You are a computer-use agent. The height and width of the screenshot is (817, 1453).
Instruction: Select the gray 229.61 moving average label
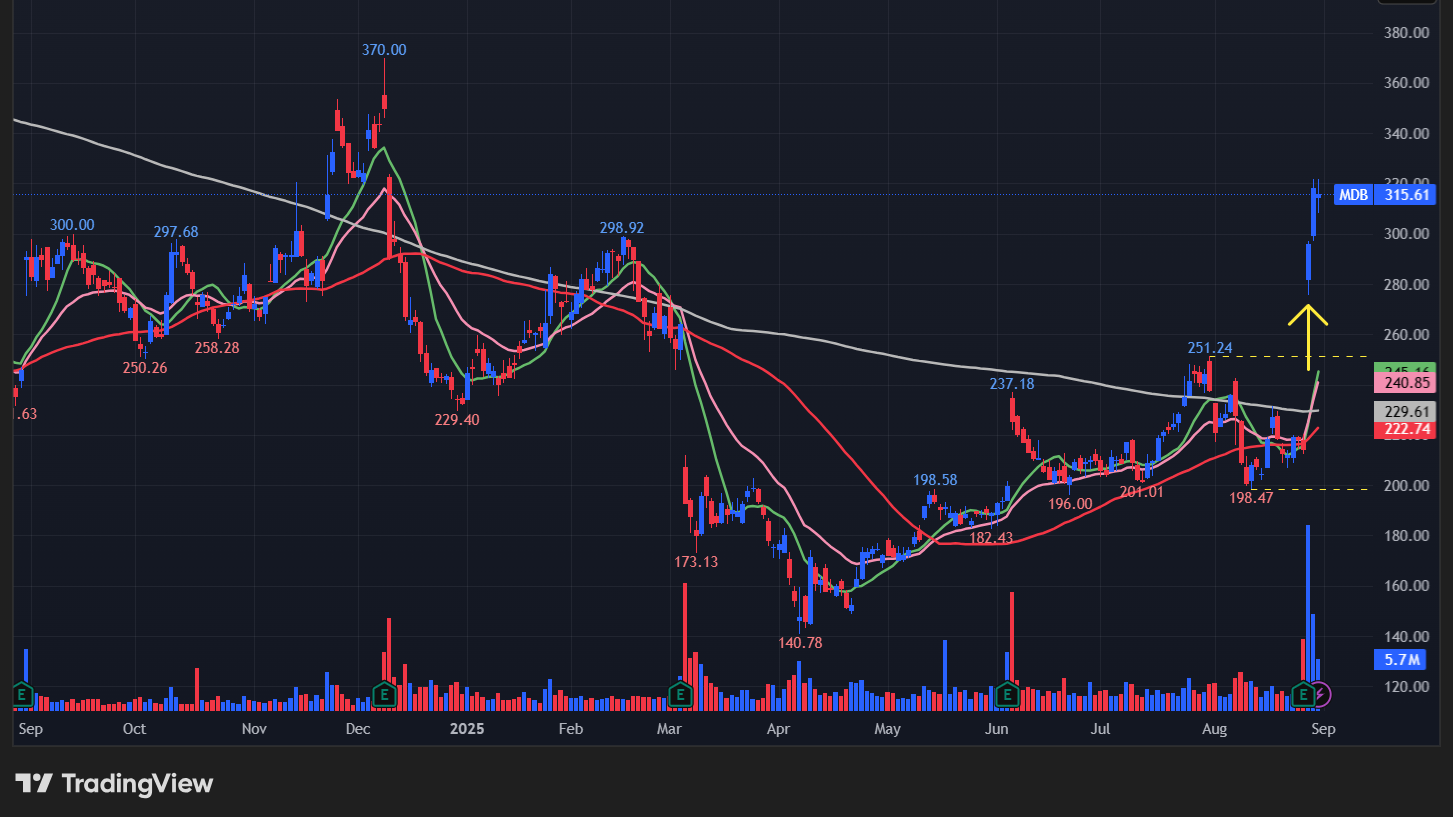pyautogui.click(x=1407, y=411)
